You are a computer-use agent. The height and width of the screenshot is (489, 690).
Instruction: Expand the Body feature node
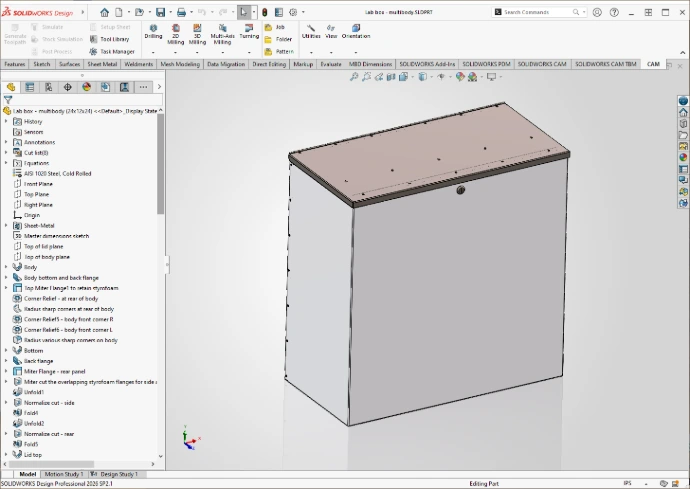click(6, 267)
